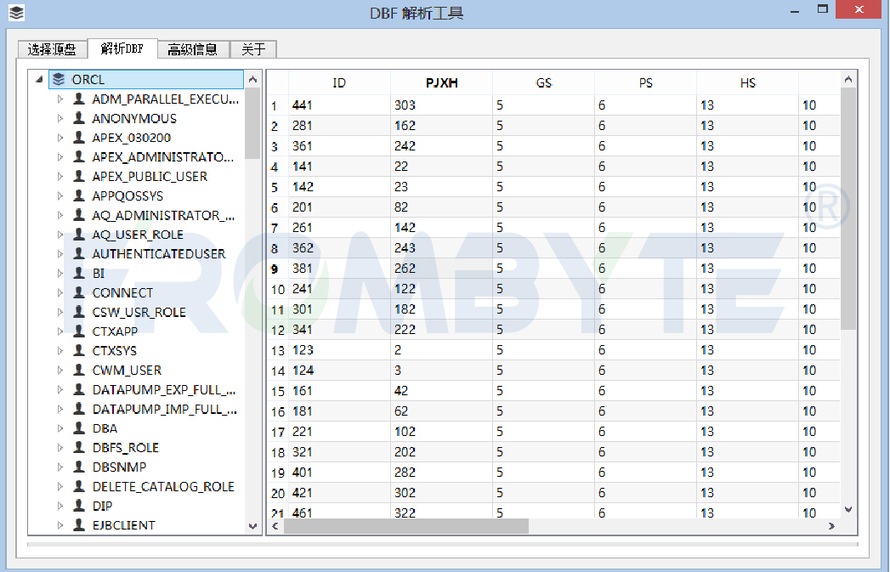The width and height of the screenshot is (890, 572).
Task: Open the 关于 tab
Action: [253, 49]
